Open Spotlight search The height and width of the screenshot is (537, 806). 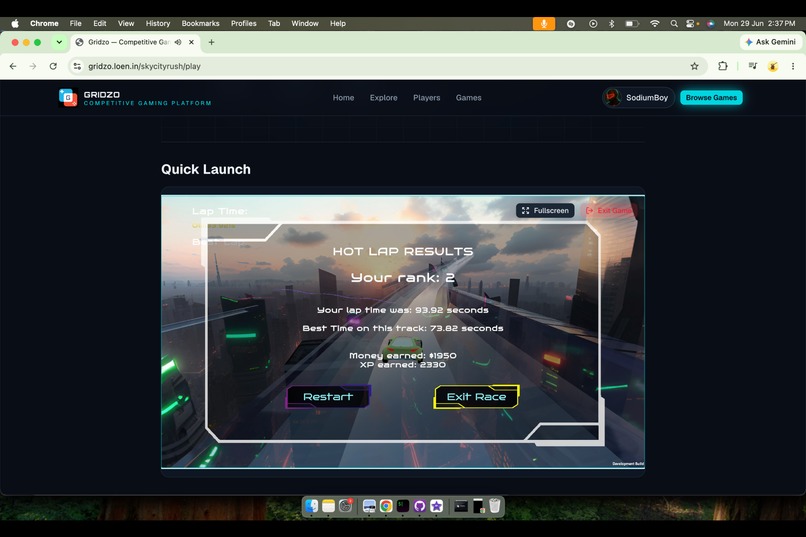(x=674, y=24)
